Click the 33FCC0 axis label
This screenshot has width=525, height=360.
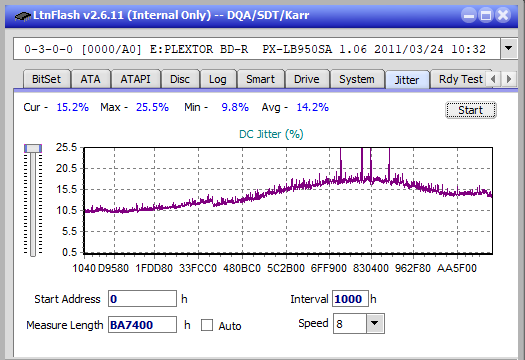pos(198,268)
